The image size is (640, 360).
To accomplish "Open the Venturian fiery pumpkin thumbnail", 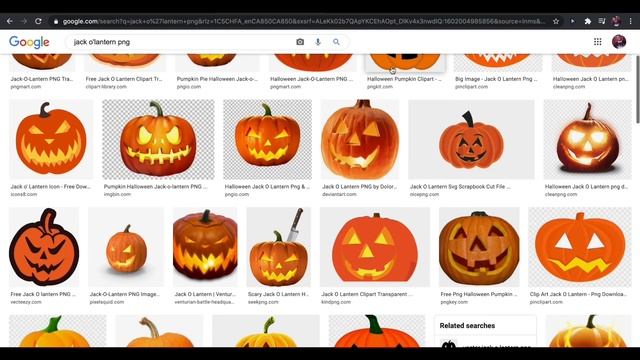I will pos(205,247).
